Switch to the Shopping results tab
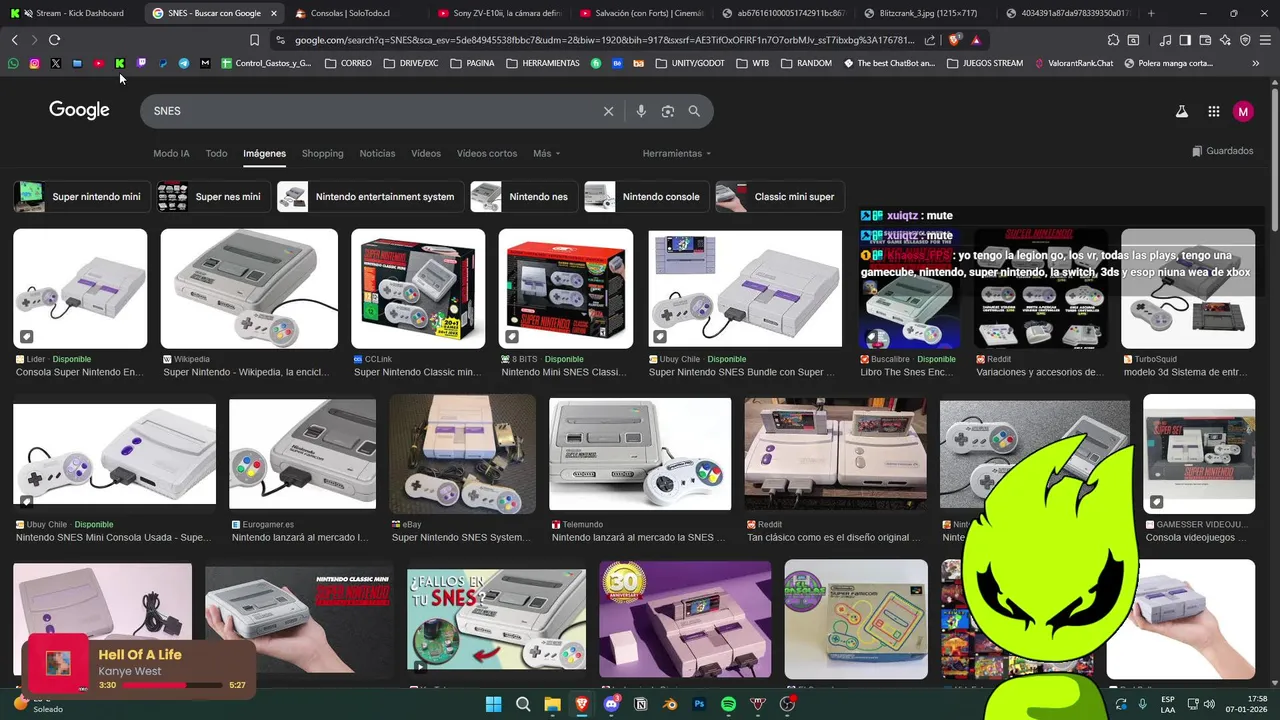Viewport: 1280px width, 720px height. (322, 154)
